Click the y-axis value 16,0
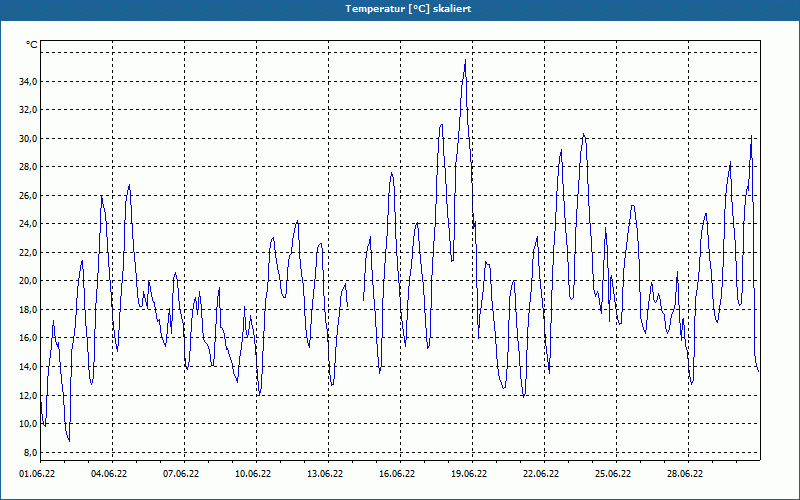Viewport: 800px width, 500px height. pyautogui.click(x=27, y=338)
